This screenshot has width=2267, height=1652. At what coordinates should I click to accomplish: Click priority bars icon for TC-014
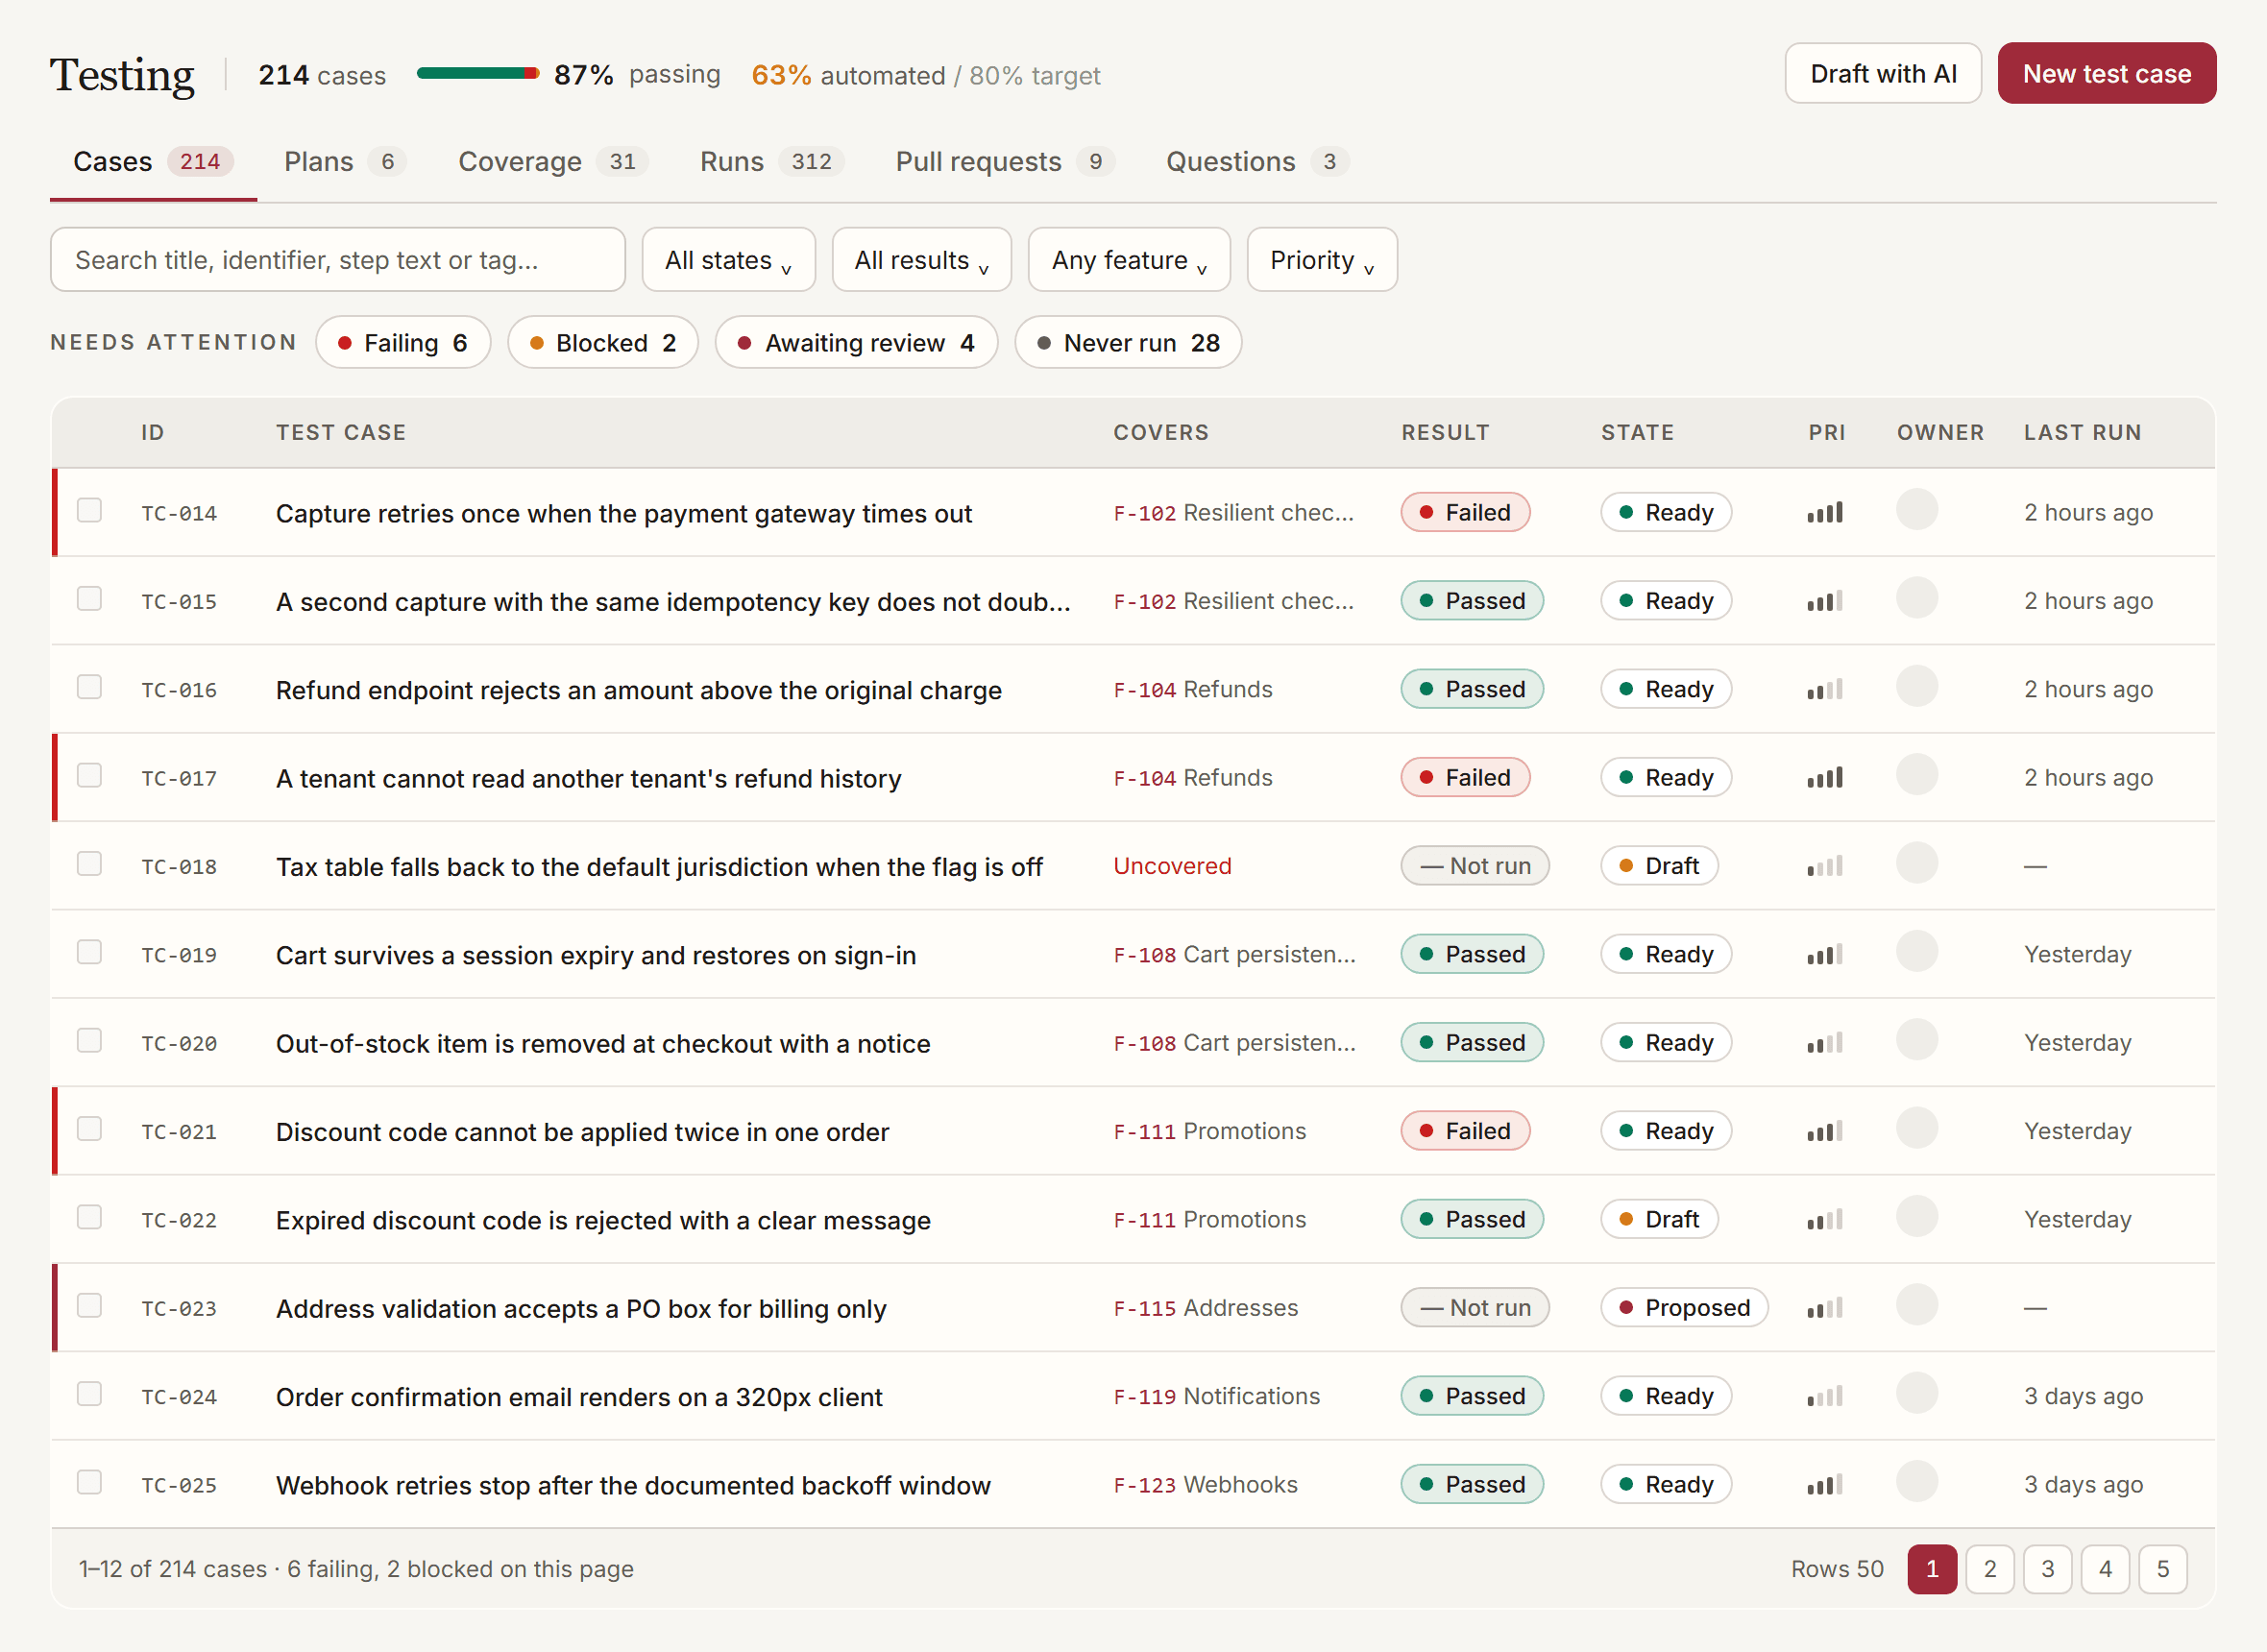(x=1824, y=513)
